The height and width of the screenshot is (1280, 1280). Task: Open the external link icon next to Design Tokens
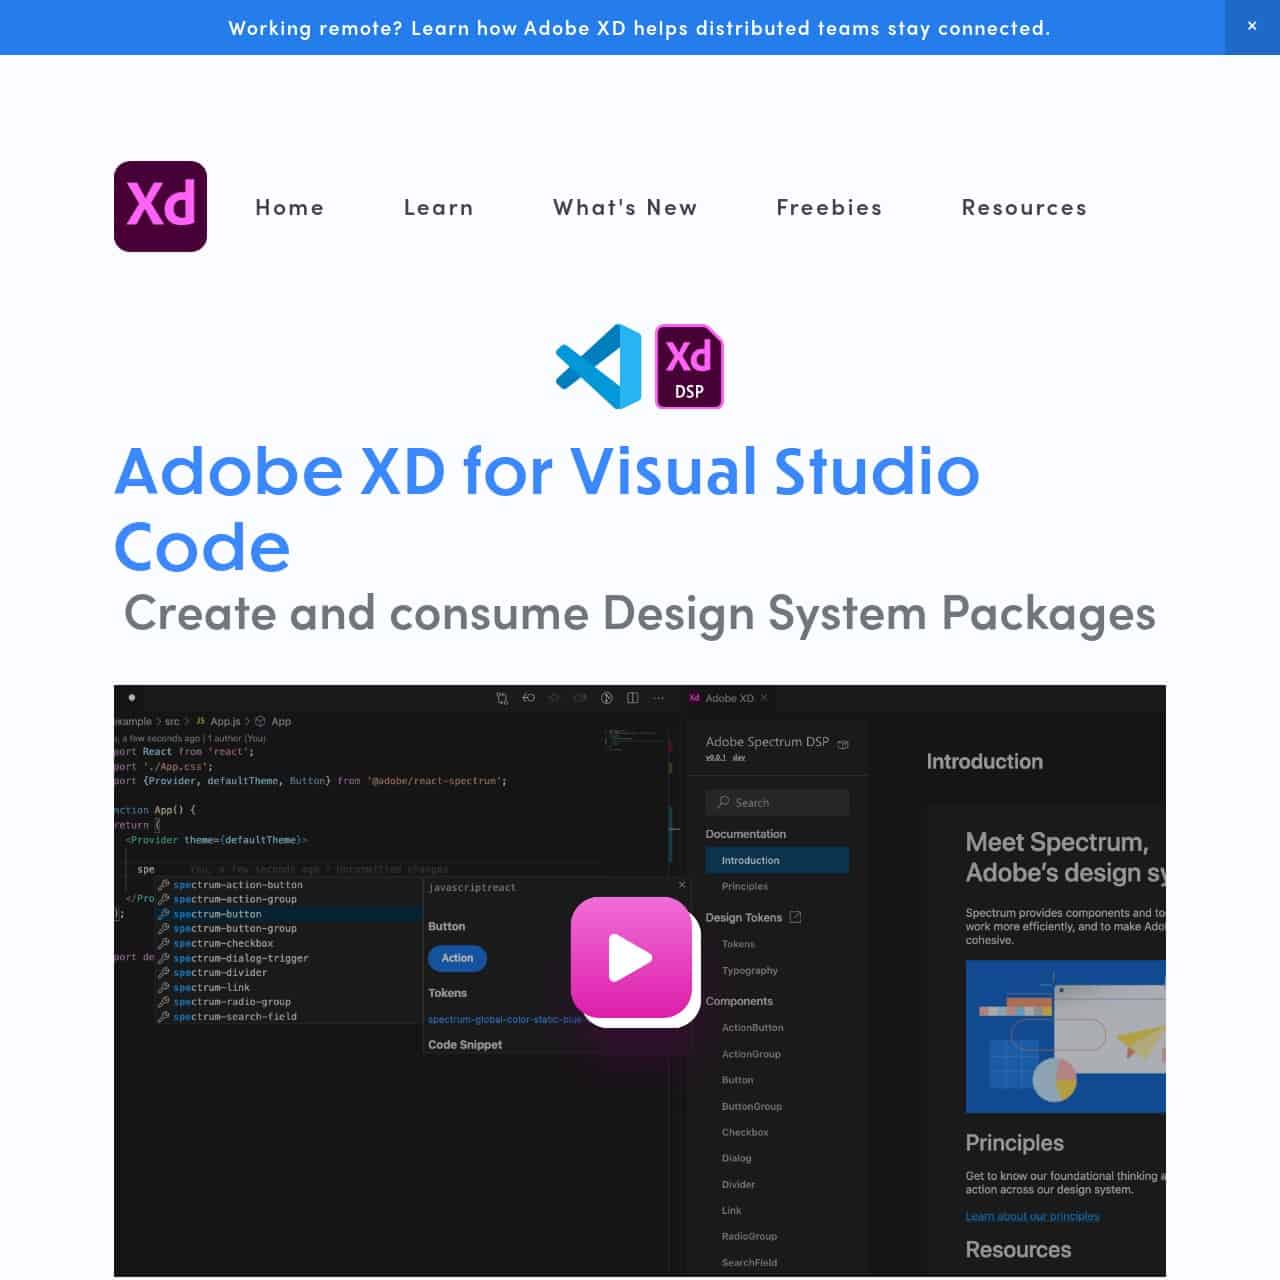pyautogui.click(x=795, y=917)
